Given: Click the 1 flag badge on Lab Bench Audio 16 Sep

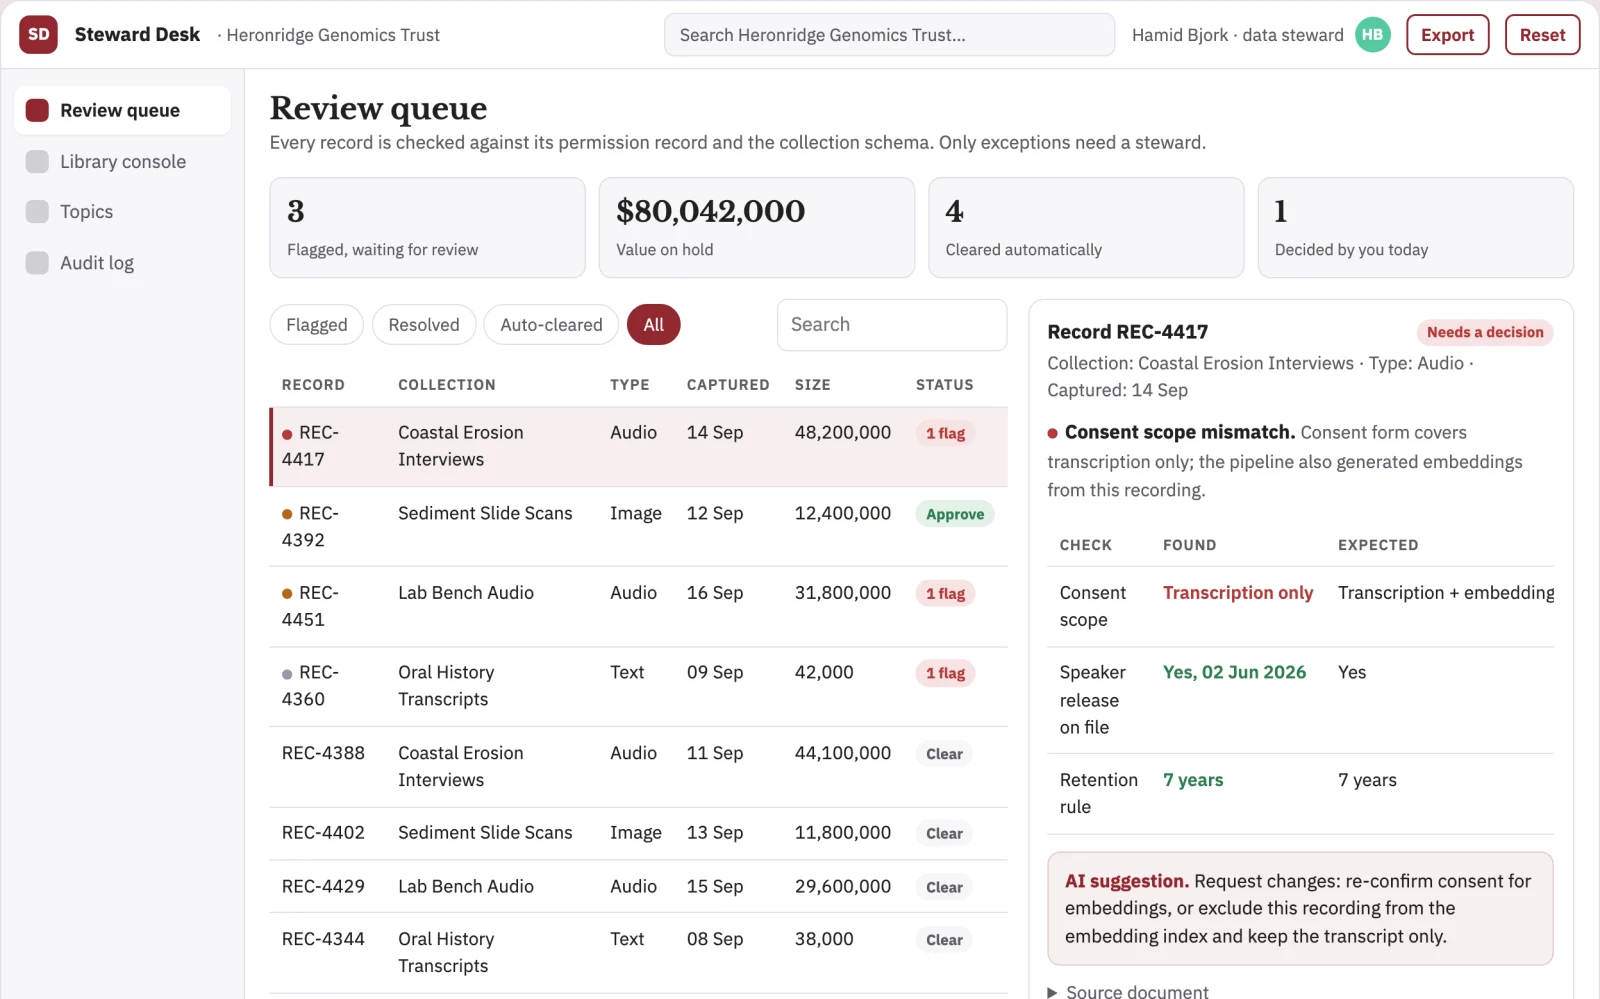Looking at the screenshot, I should tap(945, 594).
